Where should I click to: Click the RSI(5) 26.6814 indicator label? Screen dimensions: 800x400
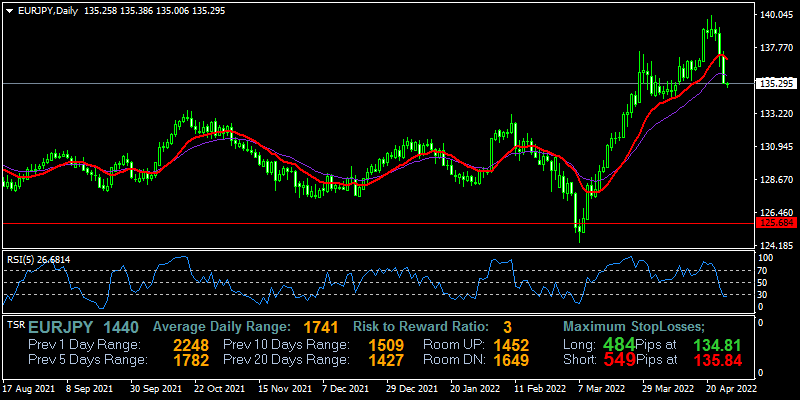tap(38, 260)
